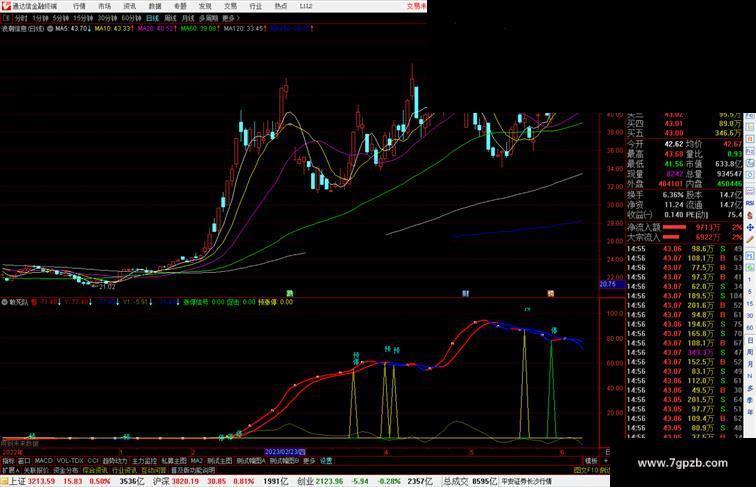Select the MA2 indicator tab
This screenshot has height=487, width=756.
tap(197, 461)
